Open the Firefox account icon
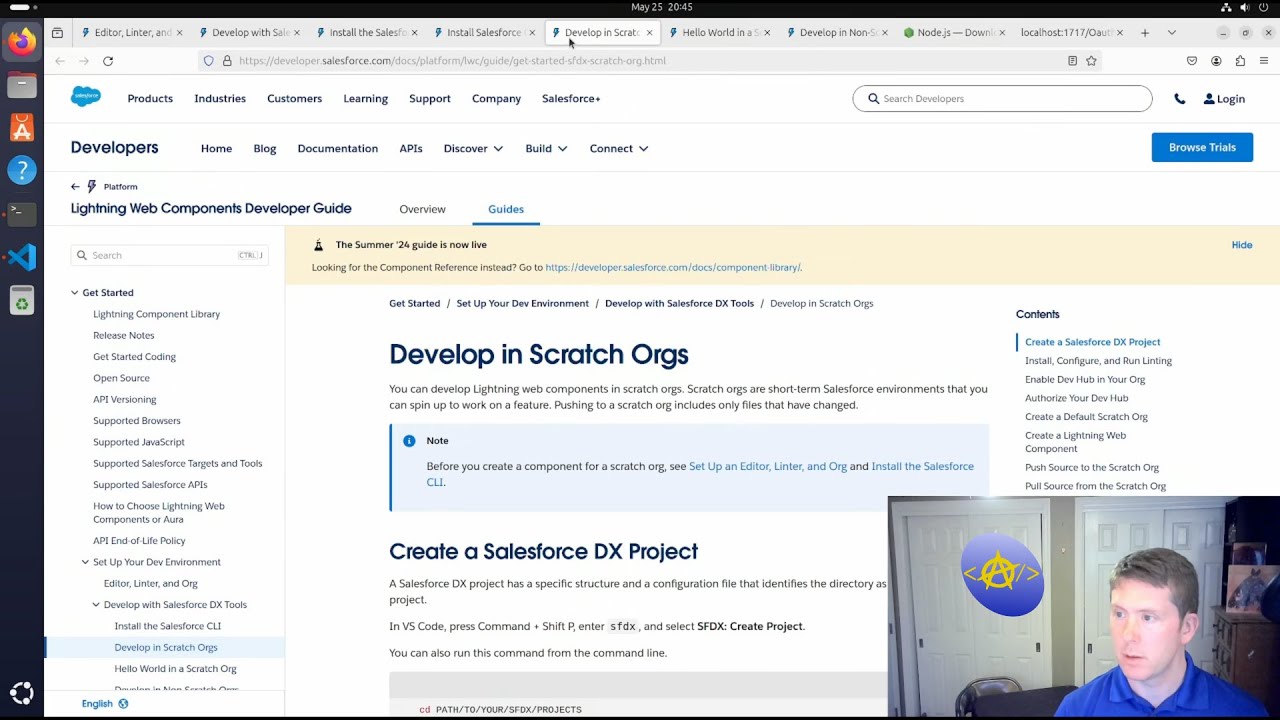This screenshot has width=1280, height=720. [x=1216, y=61]
